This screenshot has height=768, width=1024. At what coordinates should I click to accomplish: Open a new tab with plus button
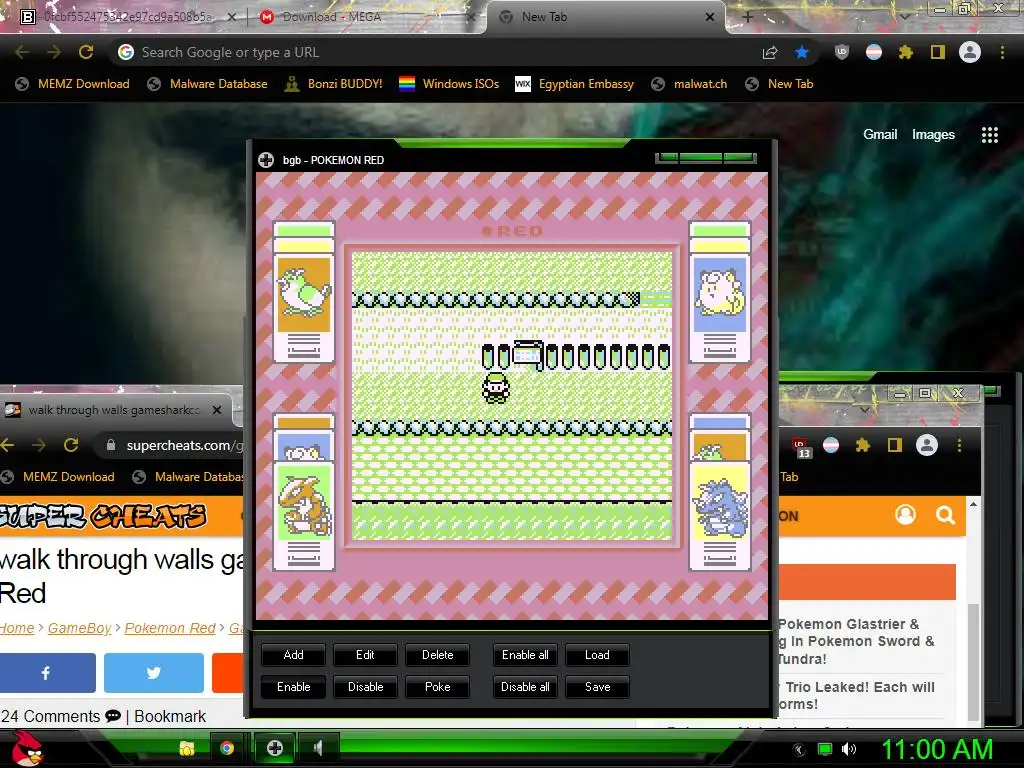pyautogui.click(x=748, y=17)
